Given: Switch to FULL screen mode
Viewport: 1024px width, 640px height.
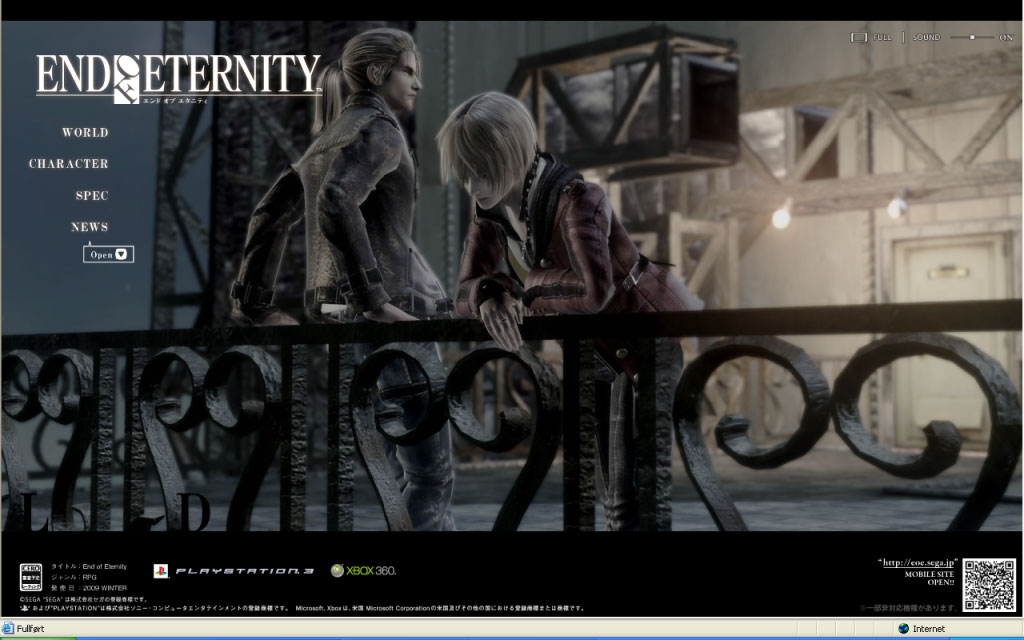Looking at the screenshot, I should coord(882,37).
